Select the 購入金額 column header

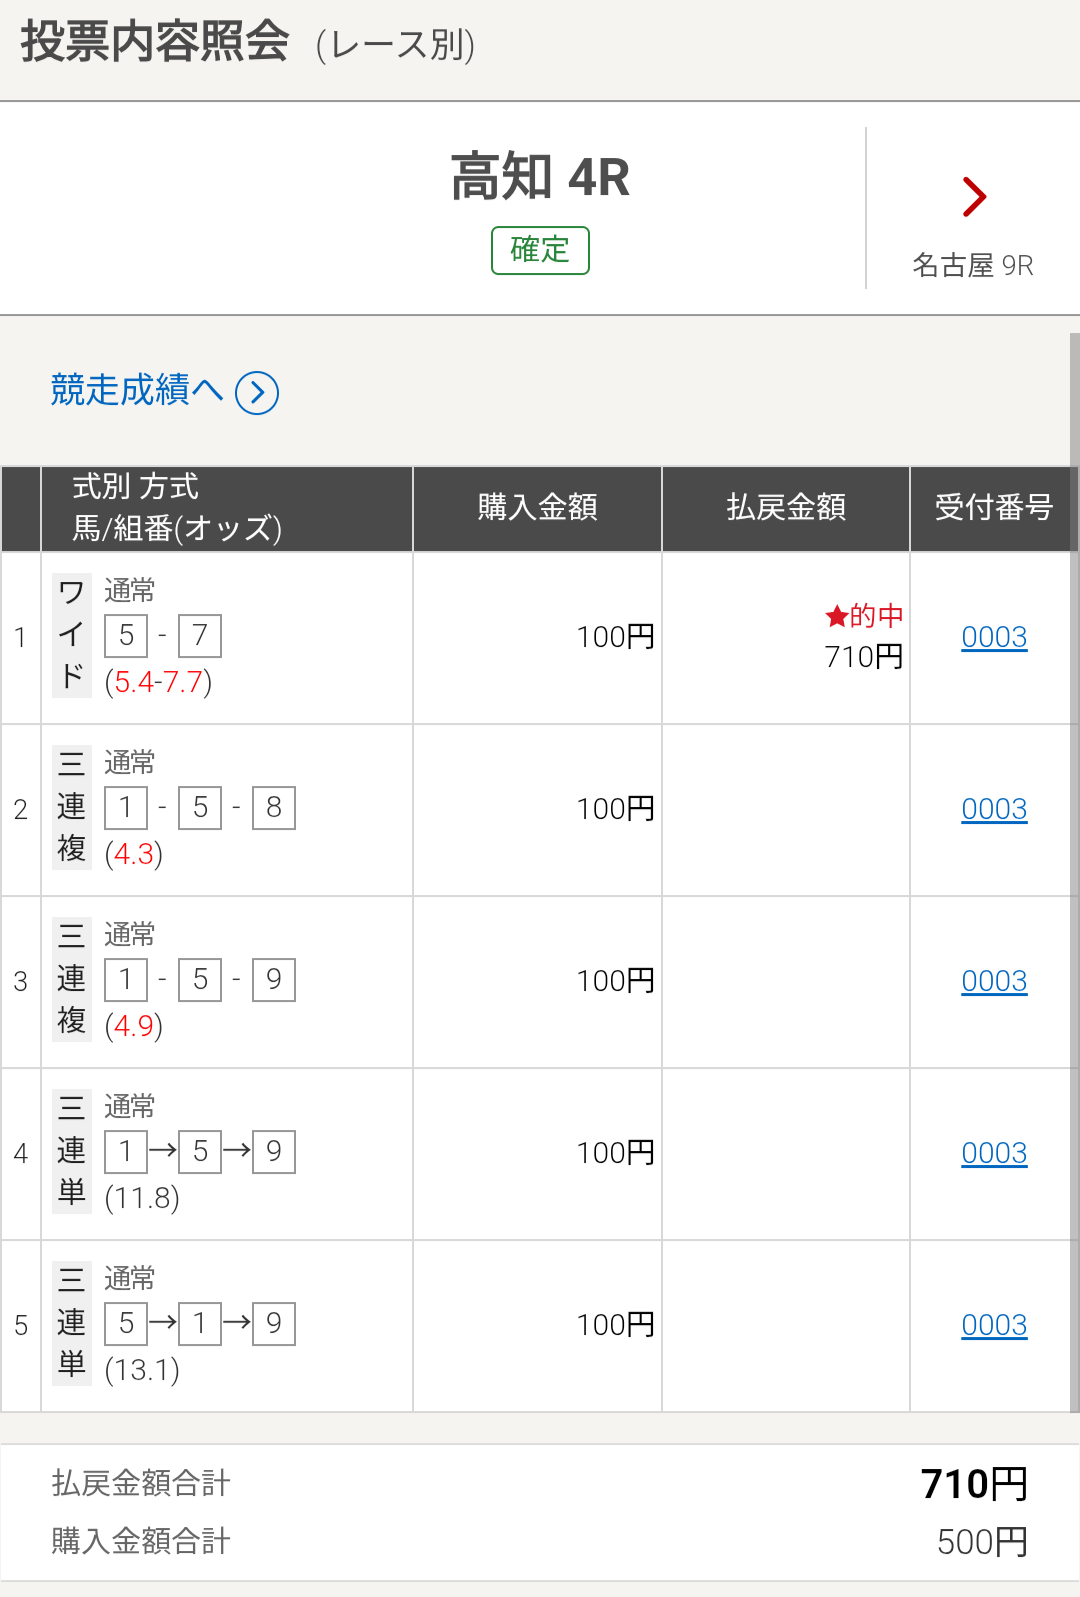537,508
